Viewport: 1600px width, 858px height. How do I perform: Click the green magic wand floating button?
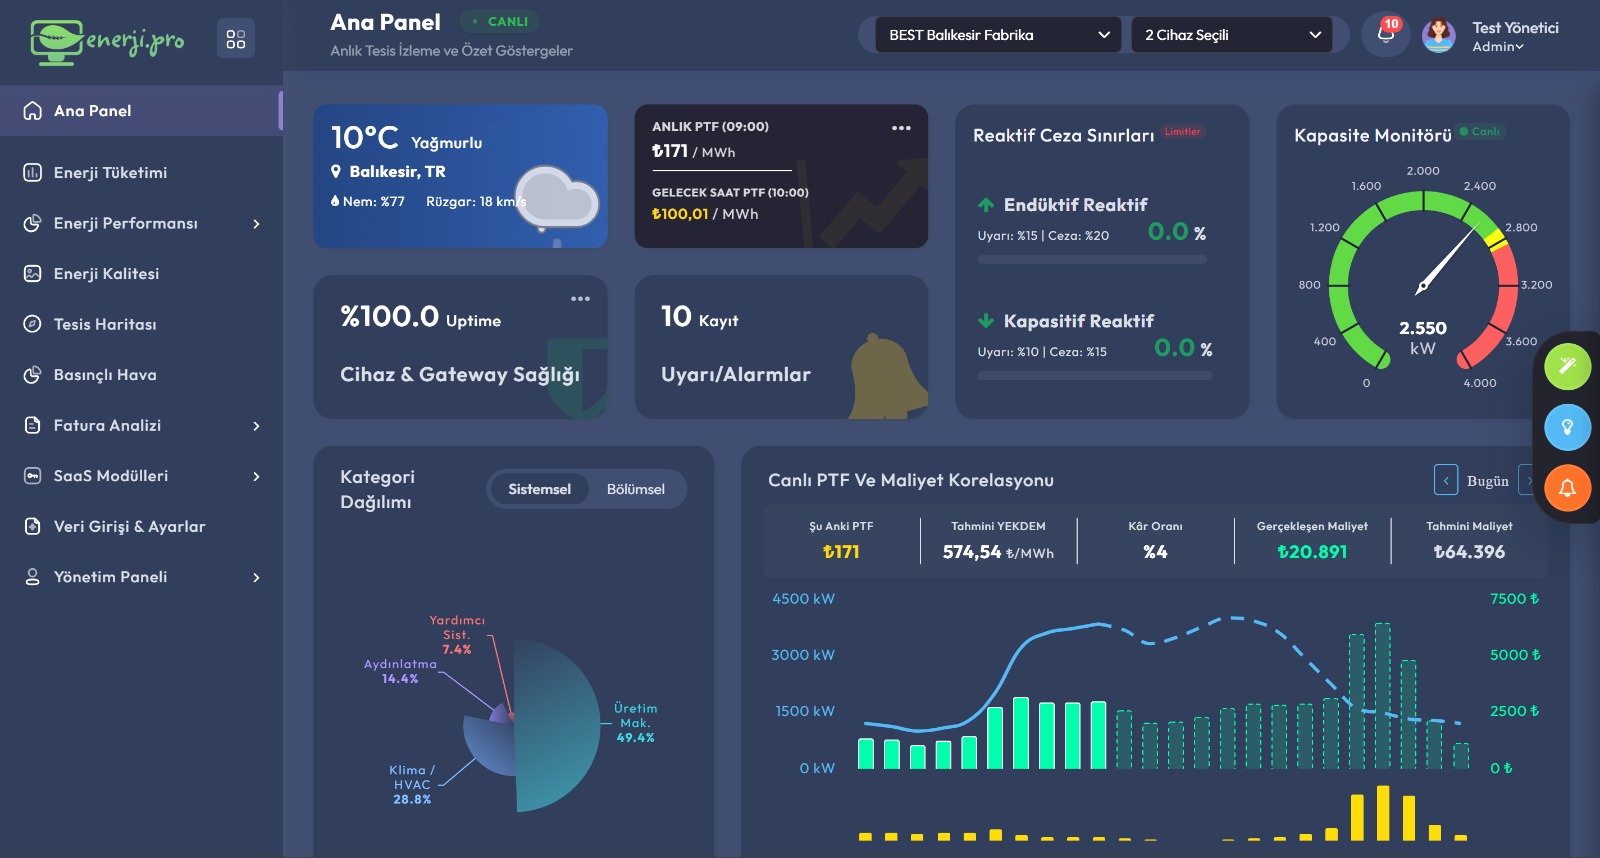click(x=1567, y=366)
